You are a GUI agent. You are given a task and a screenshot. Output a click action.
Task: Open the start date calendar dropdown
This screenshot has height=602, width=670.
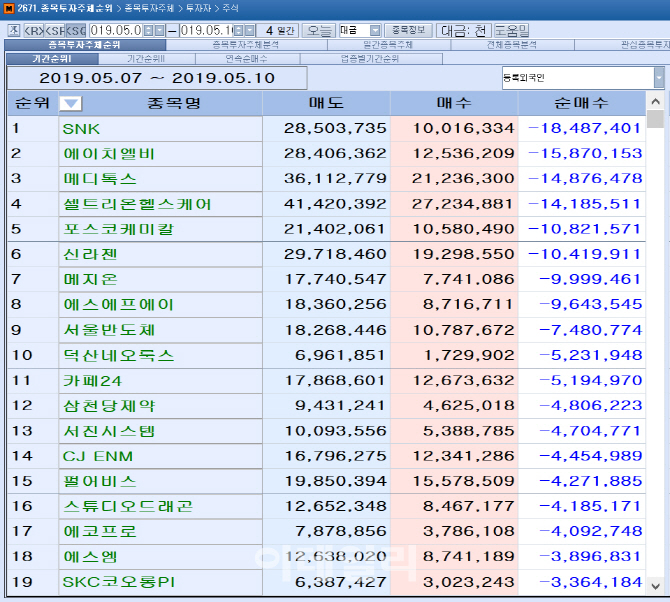[159, 30]
